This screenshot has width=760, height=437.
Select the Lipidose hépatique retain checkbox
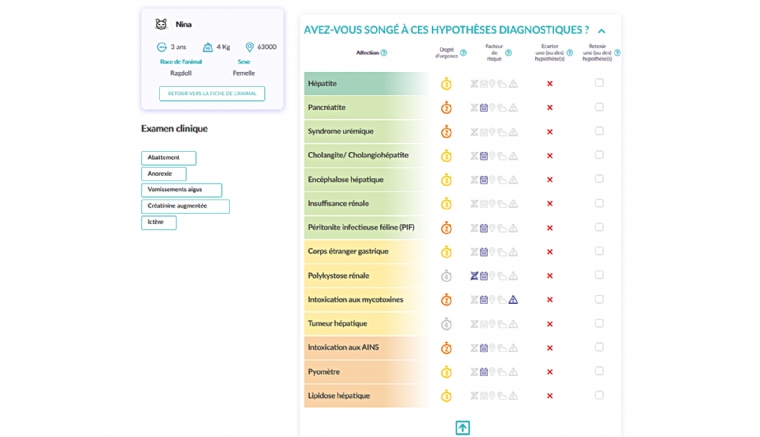click(x=599, y=395)
